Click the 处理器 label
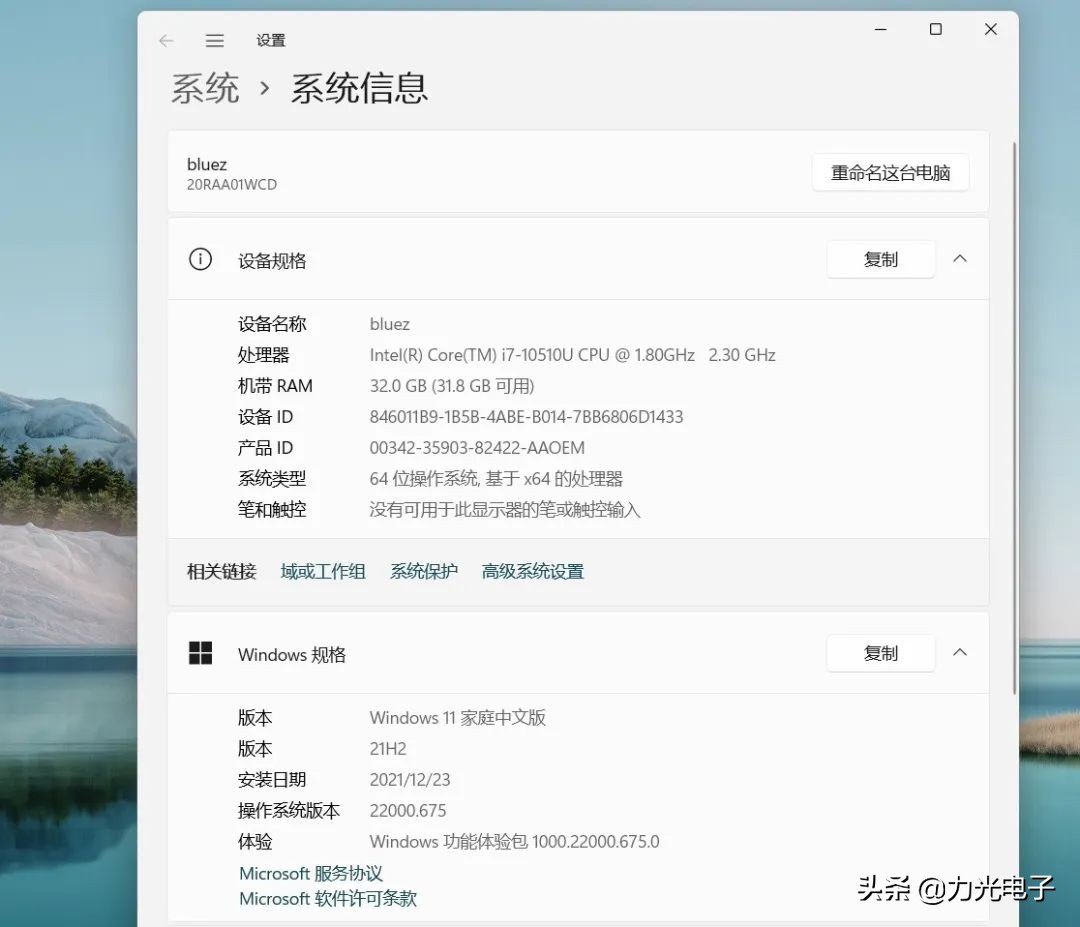This screenshot has height=927, width=1080. [263, 355]
